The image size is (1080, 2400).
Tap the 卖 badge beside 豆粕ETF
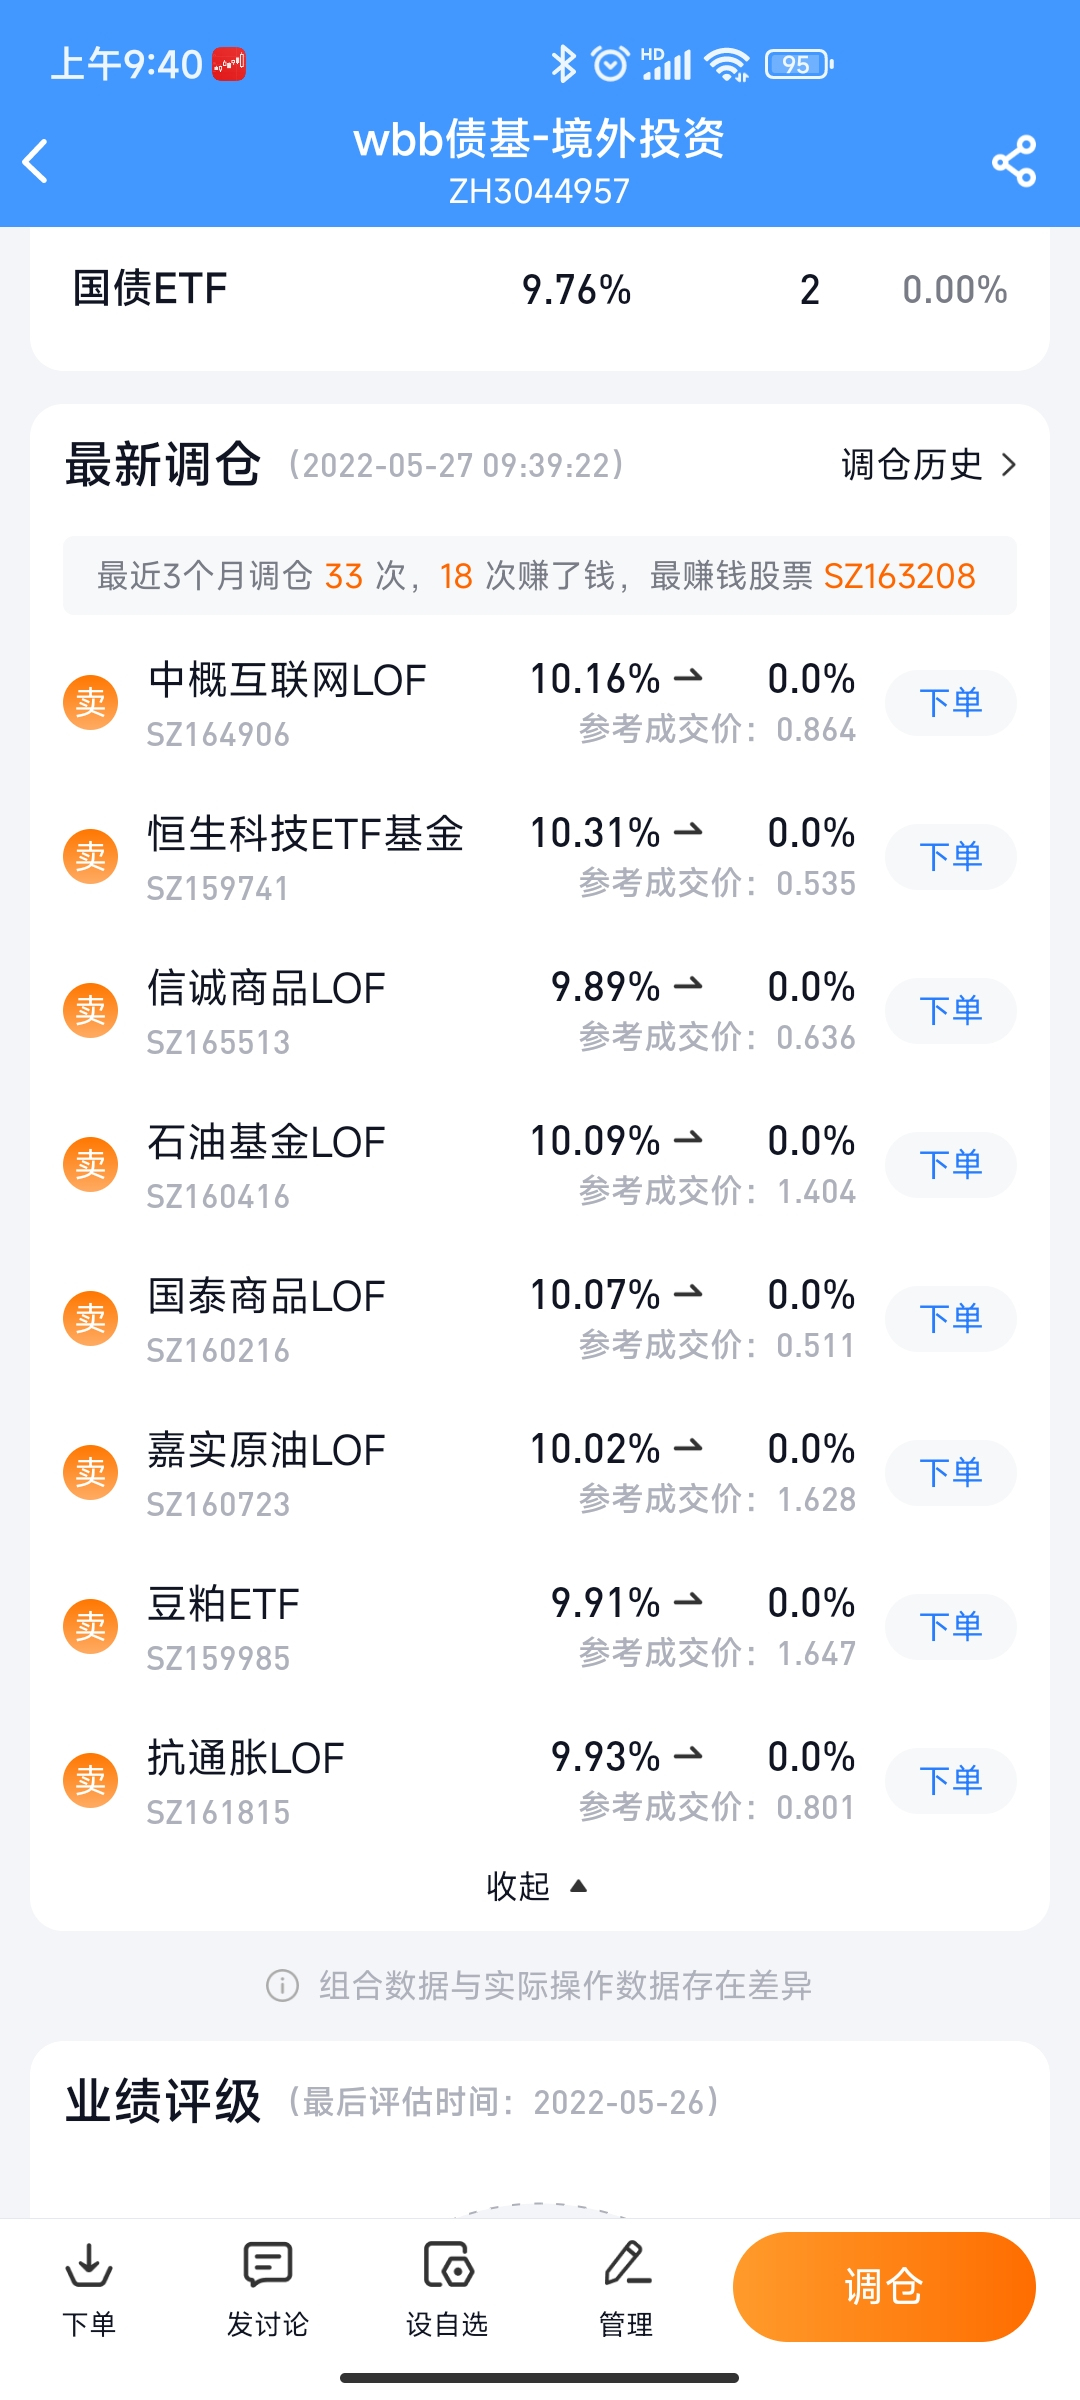coord(91,1627)
